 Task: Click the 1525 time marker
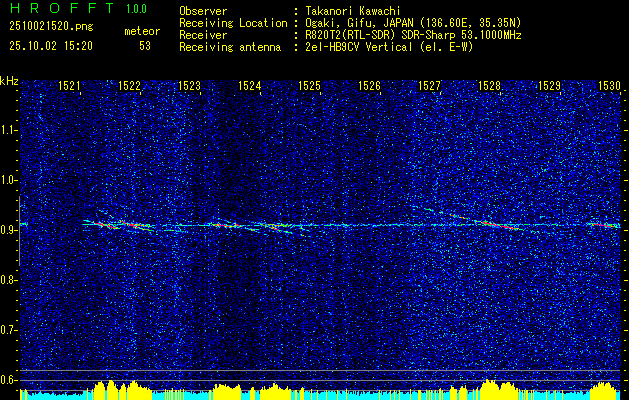(309, 85)
